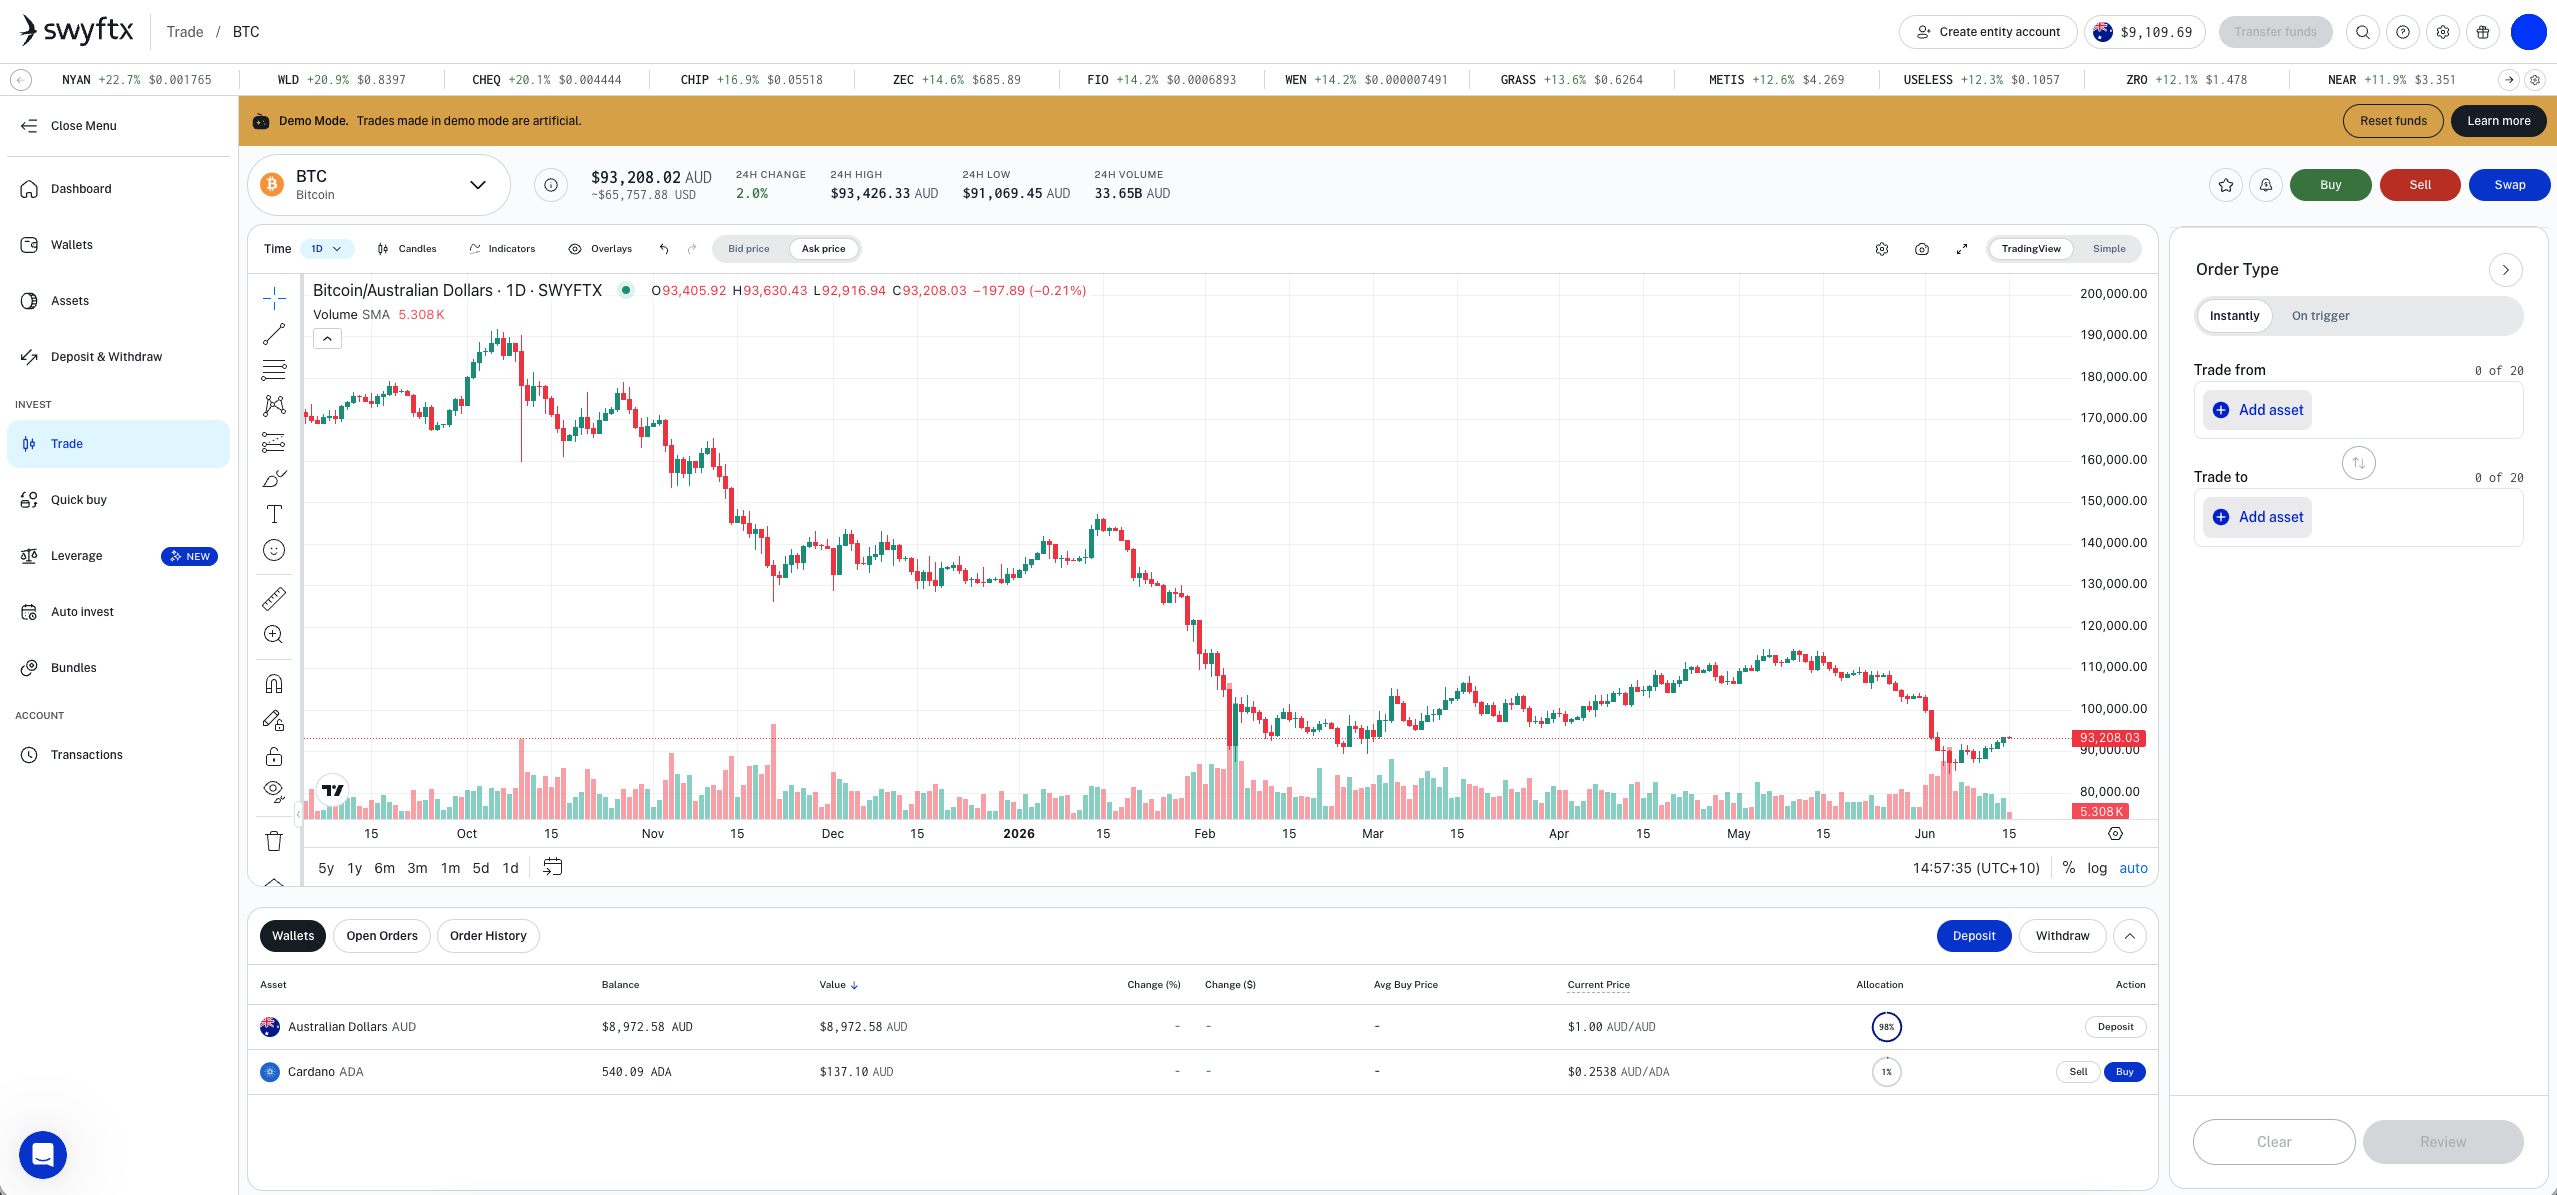Click Add asset under Trade from
The width and height of the screenshot is (2557, 1195).
coord(2258,410)
